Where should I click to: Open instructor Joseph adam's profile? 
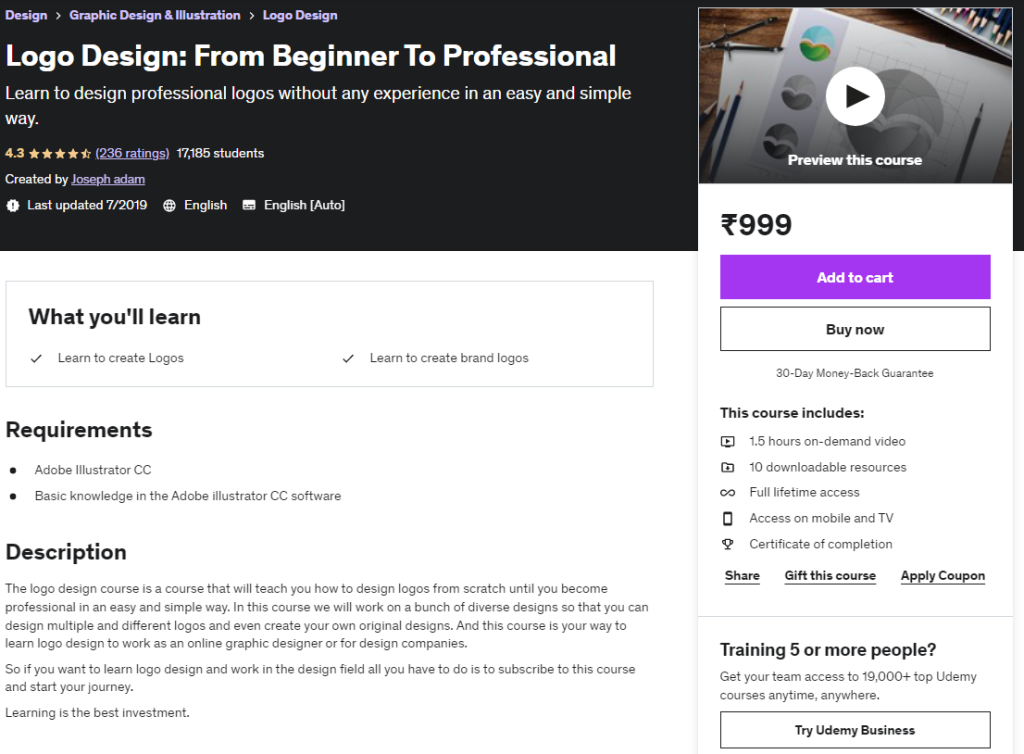point(108,179)
